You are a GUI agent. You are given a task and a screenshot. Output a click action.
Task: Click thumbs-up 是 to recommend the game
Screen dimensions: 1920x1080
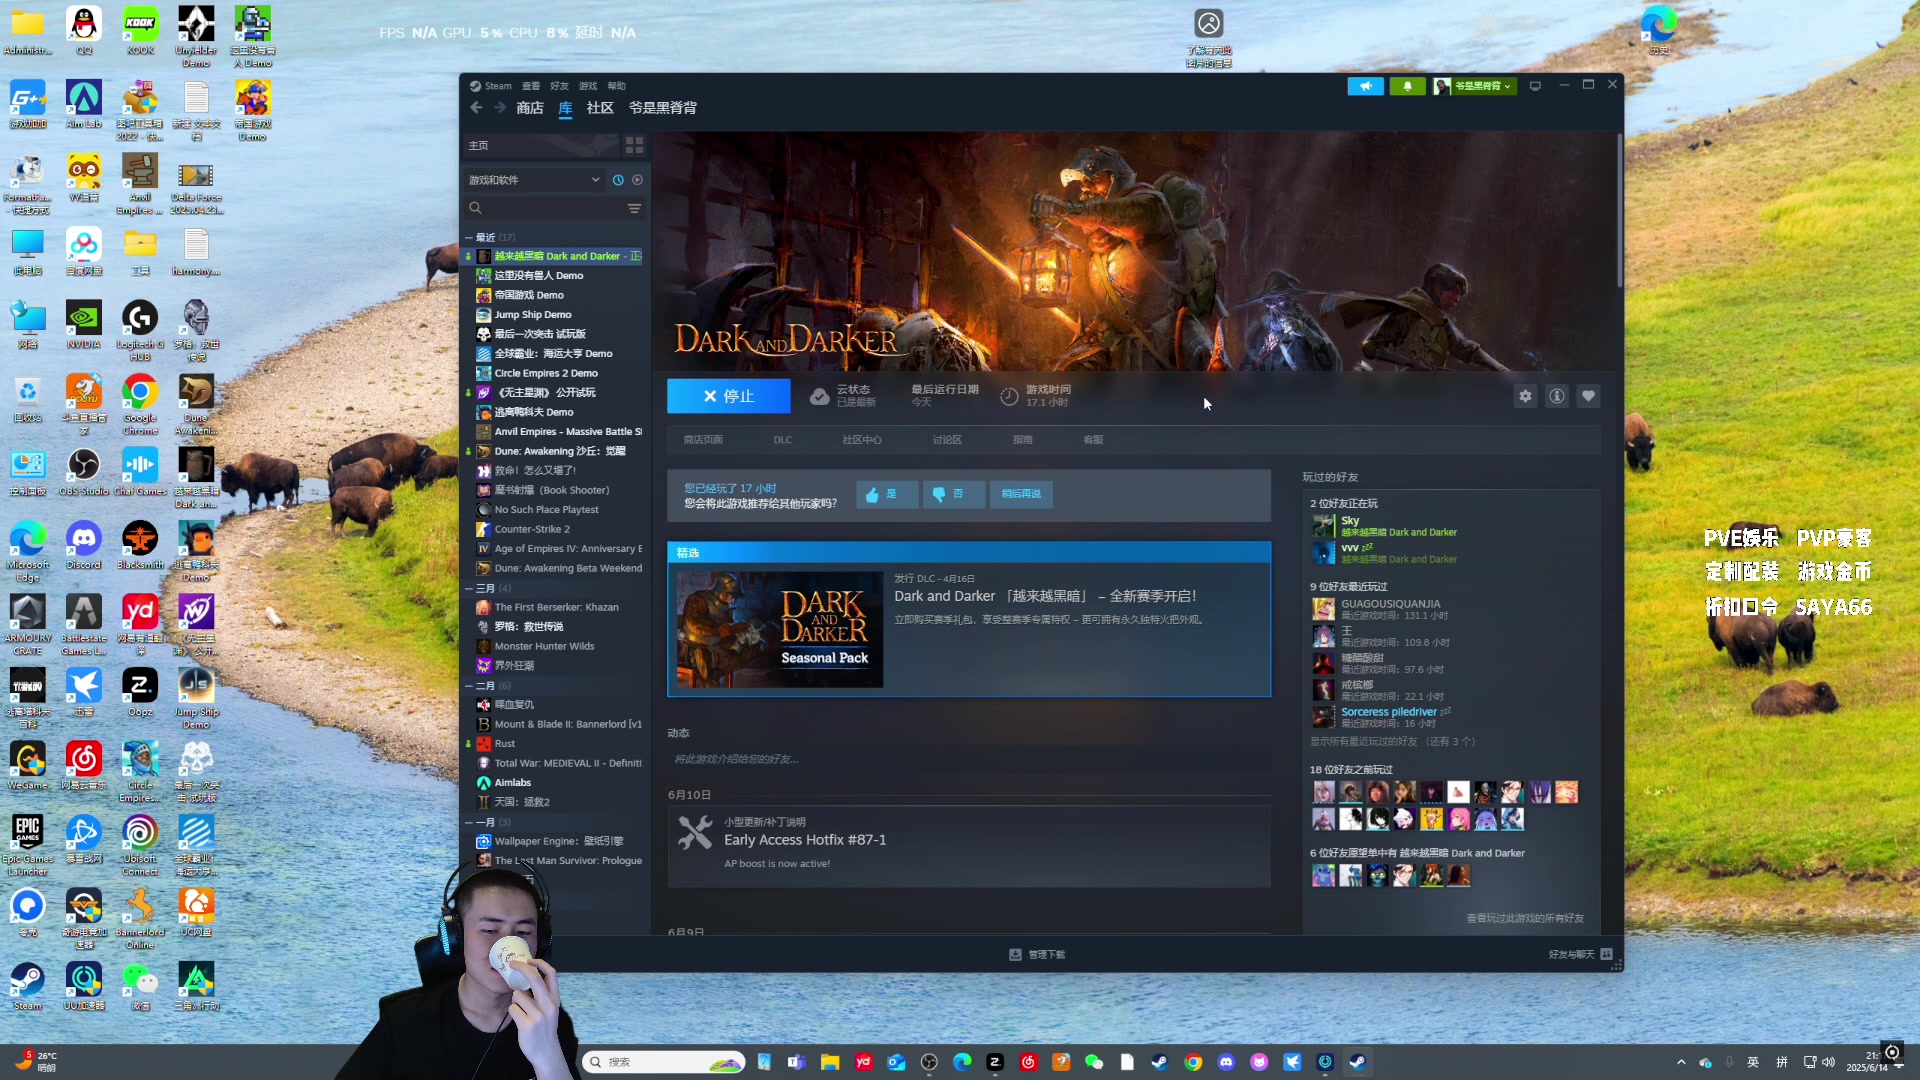(886, 494)
